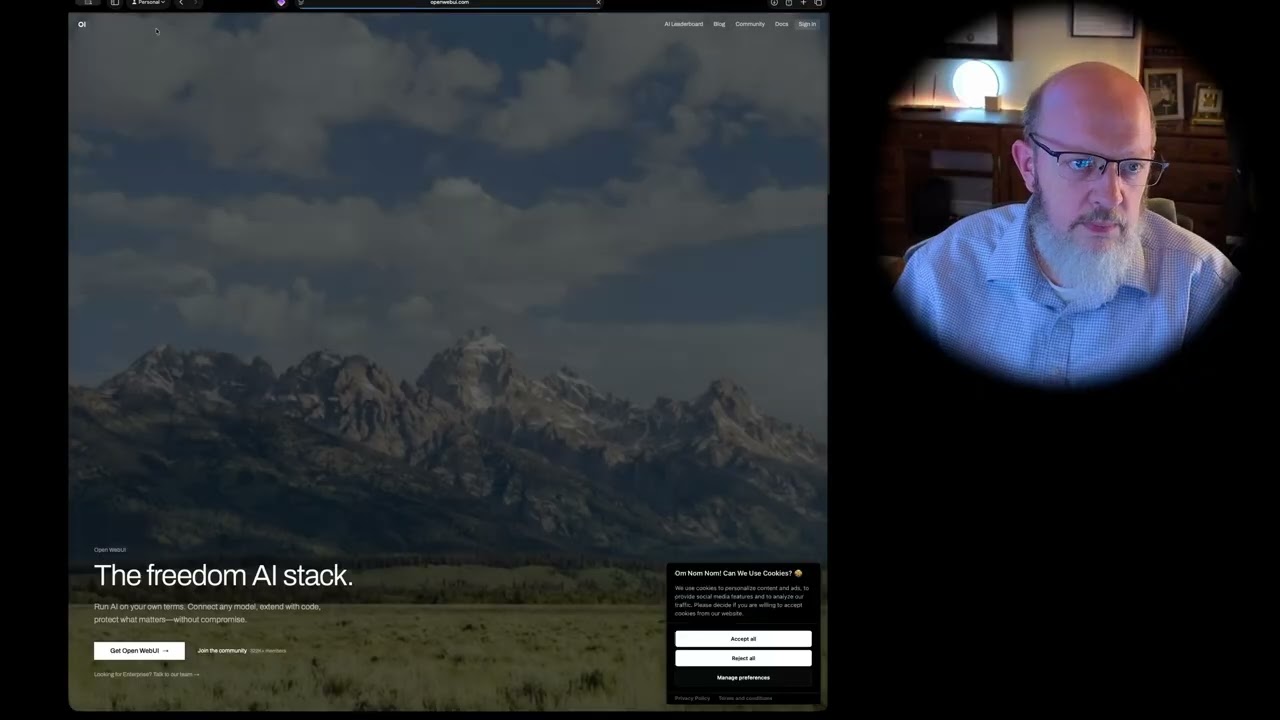Show the tab overview icon
Viewport: 1280px width, 720px height.
point(818,3)
